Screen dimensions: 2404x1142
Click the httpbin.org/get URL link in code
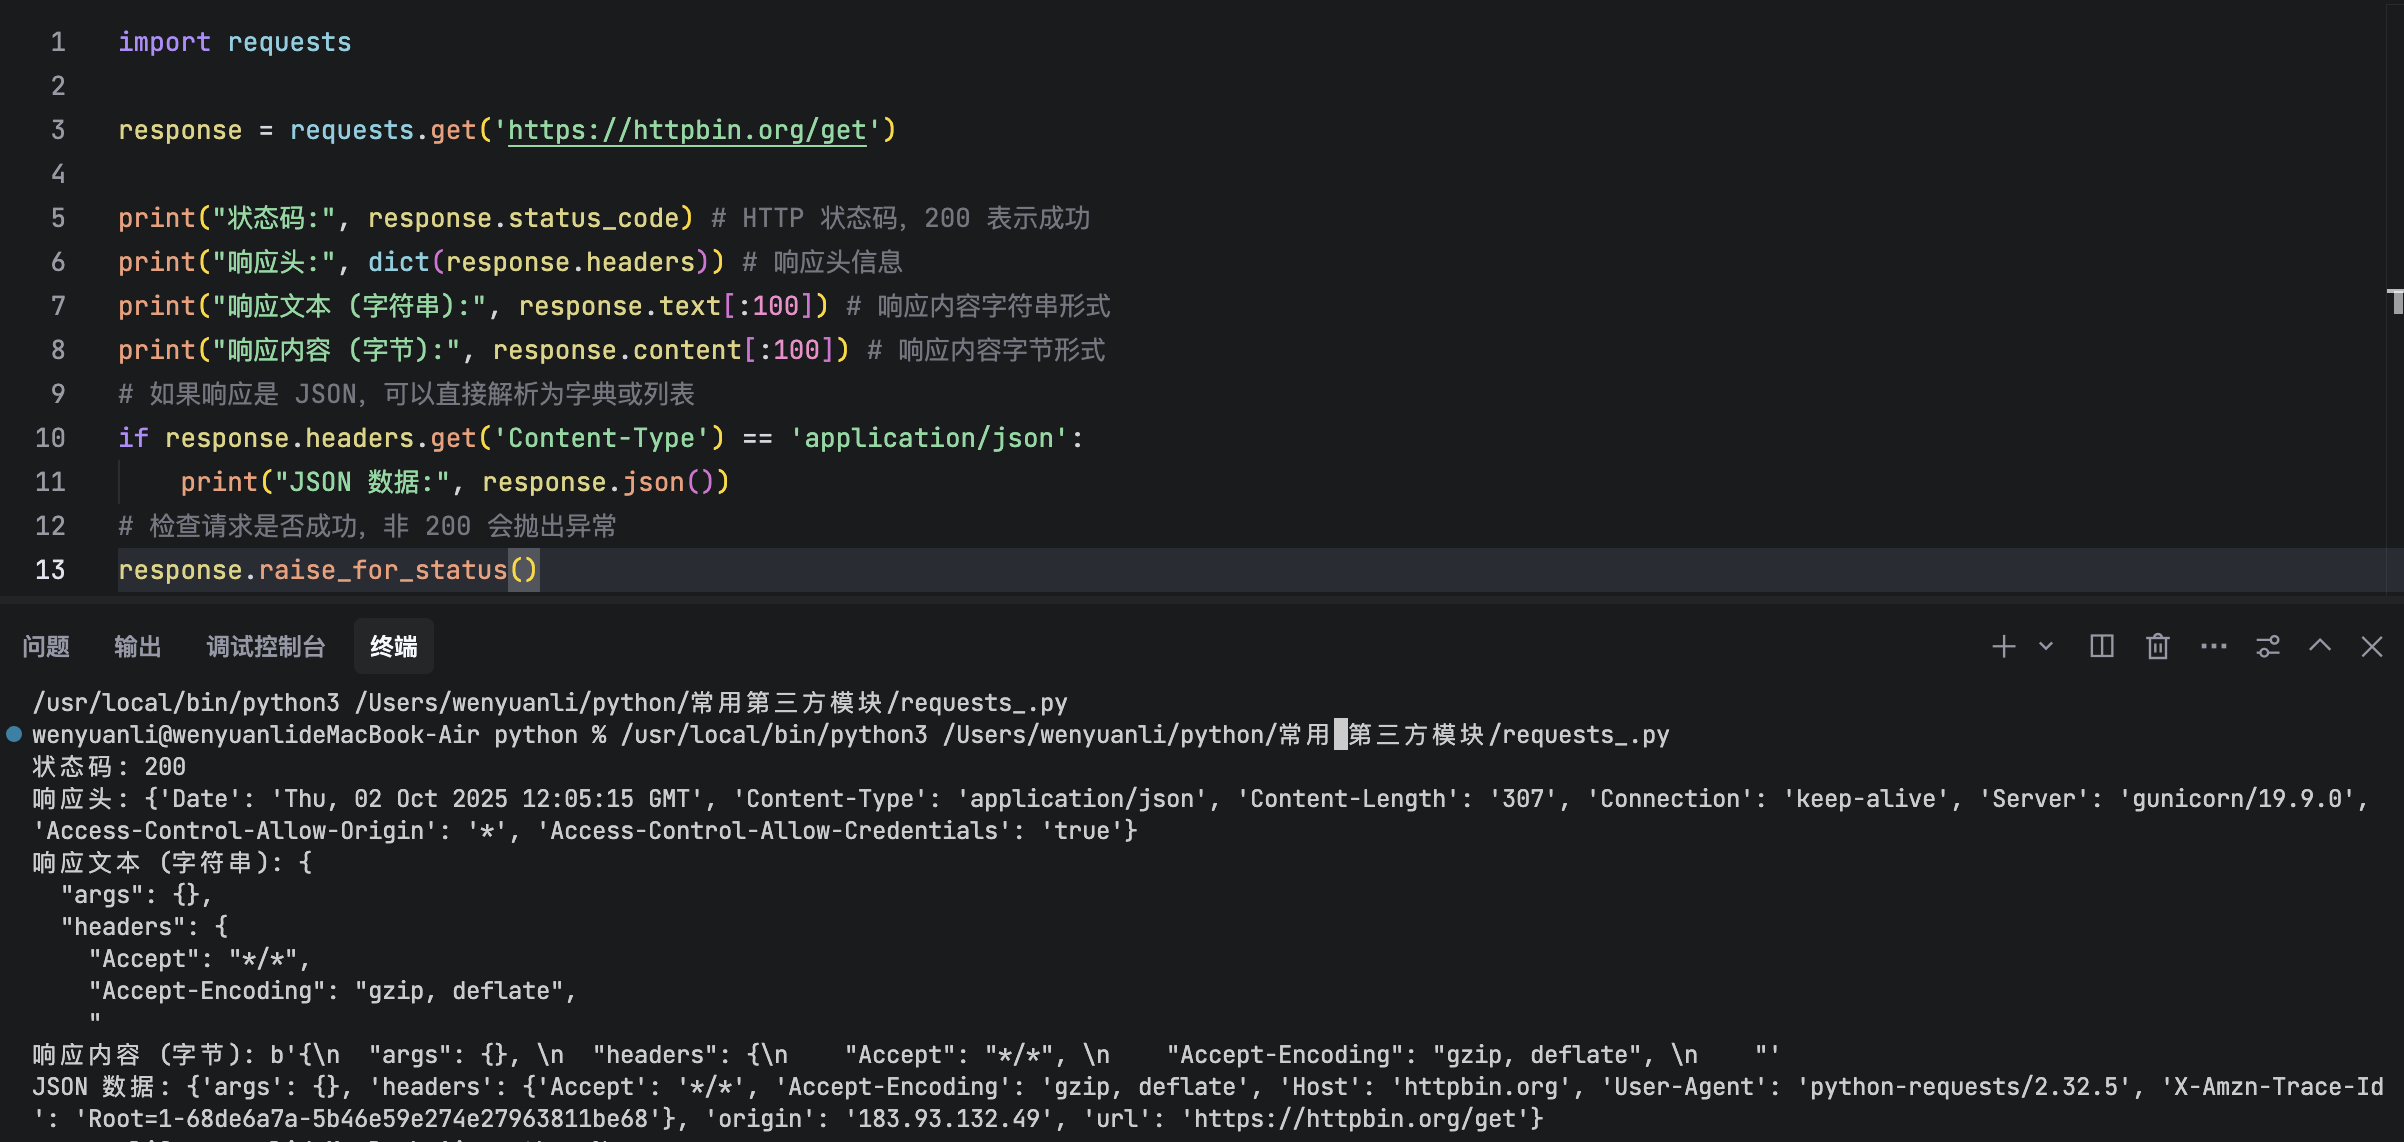(x=687, y=130)
